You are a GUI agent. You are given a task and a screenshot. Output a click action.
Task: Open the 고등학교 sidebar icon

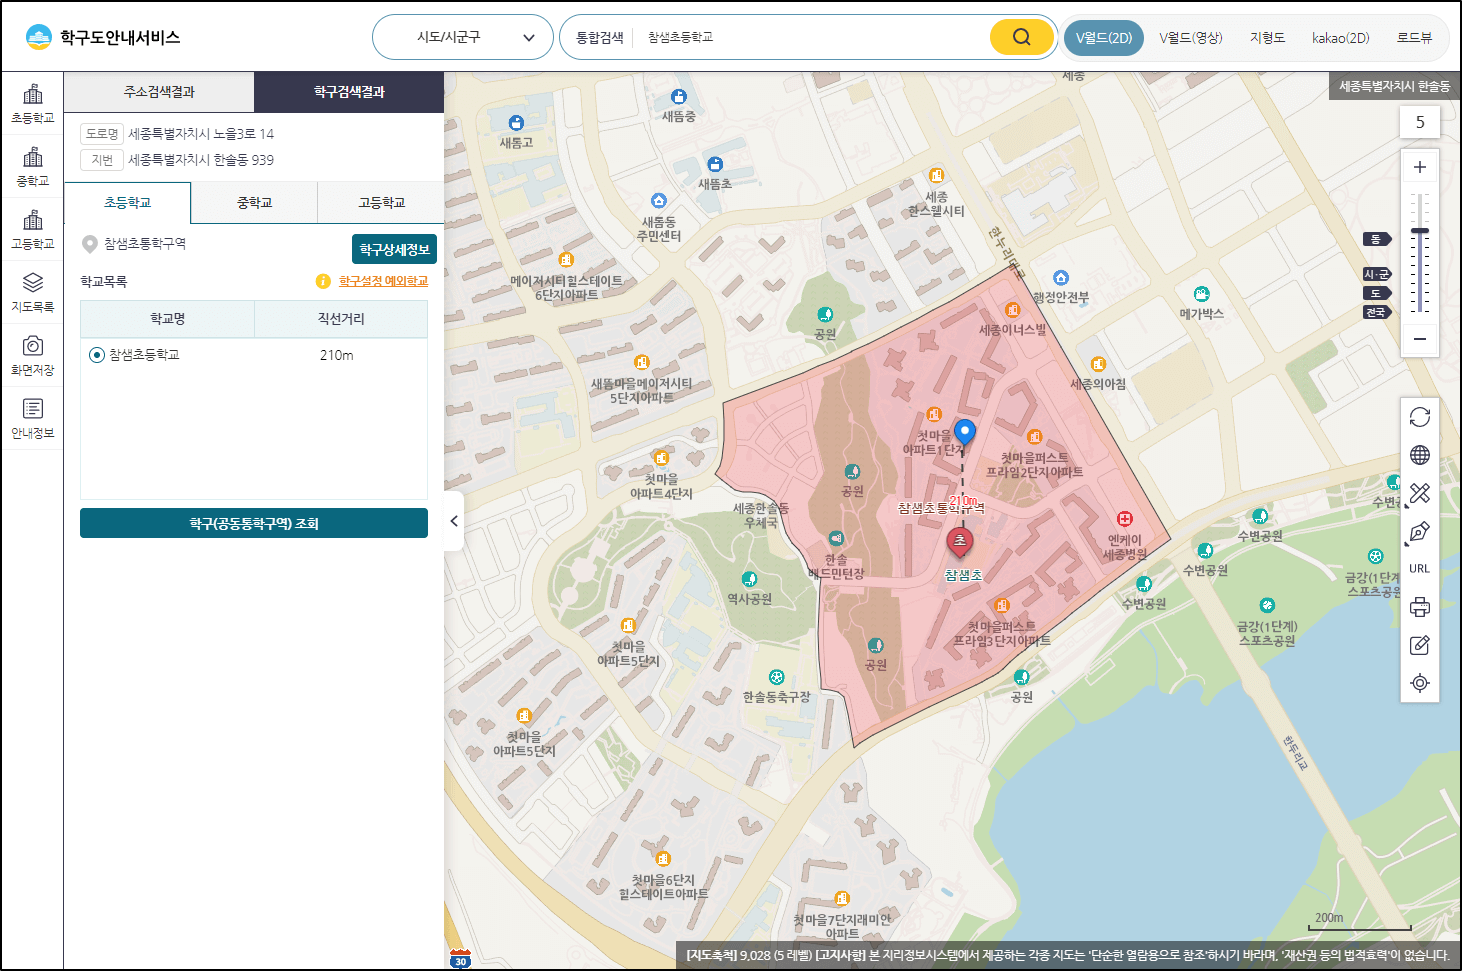tap(33, 230)
